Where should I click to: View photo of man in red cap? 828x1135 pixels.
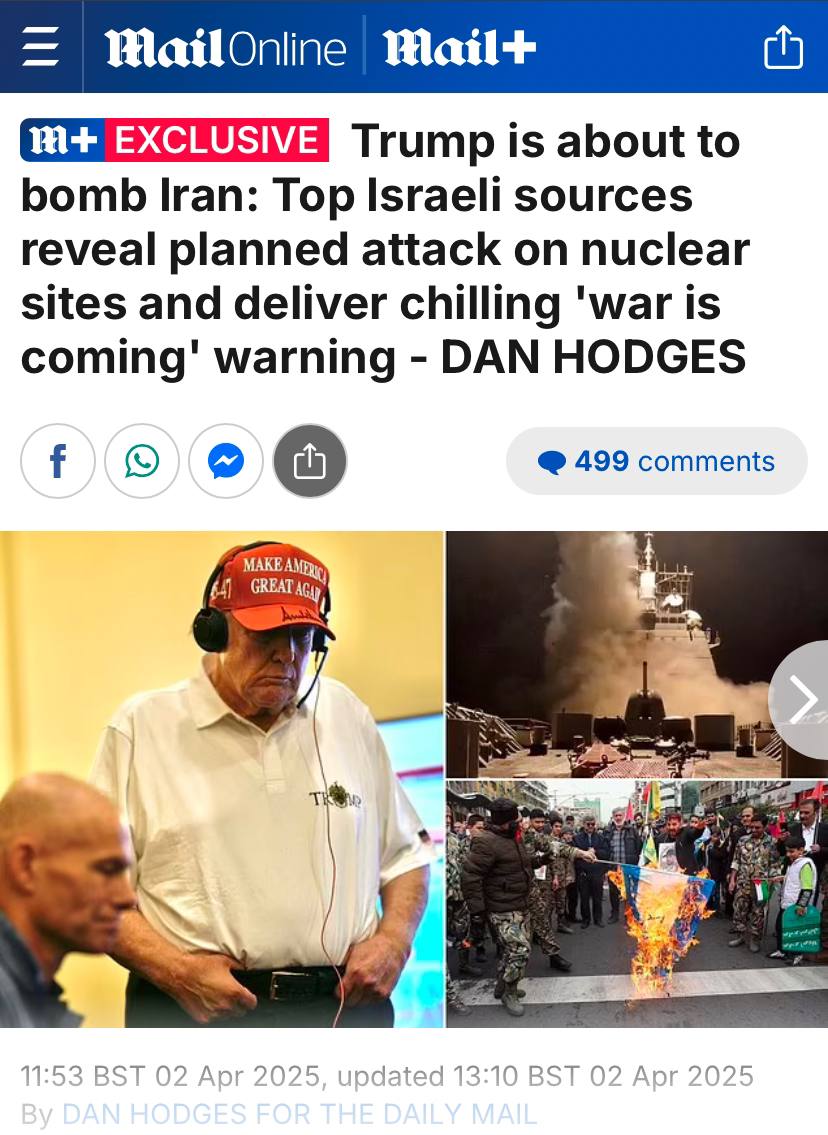pos(221,779)
